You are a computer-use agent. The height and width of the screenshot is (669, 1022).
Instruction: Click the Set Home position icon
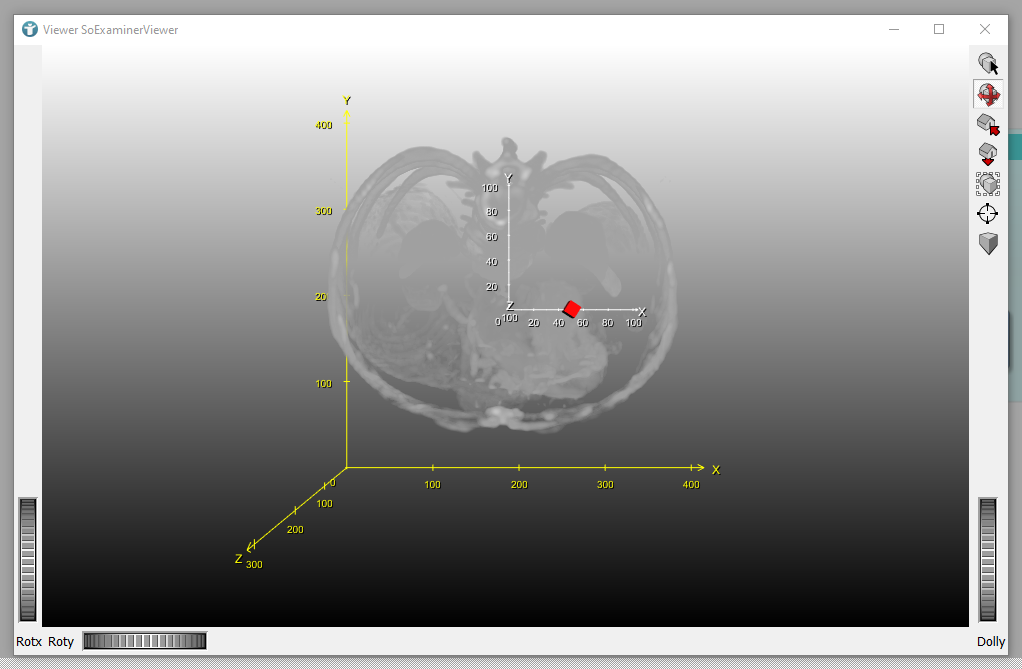point(988,154)
